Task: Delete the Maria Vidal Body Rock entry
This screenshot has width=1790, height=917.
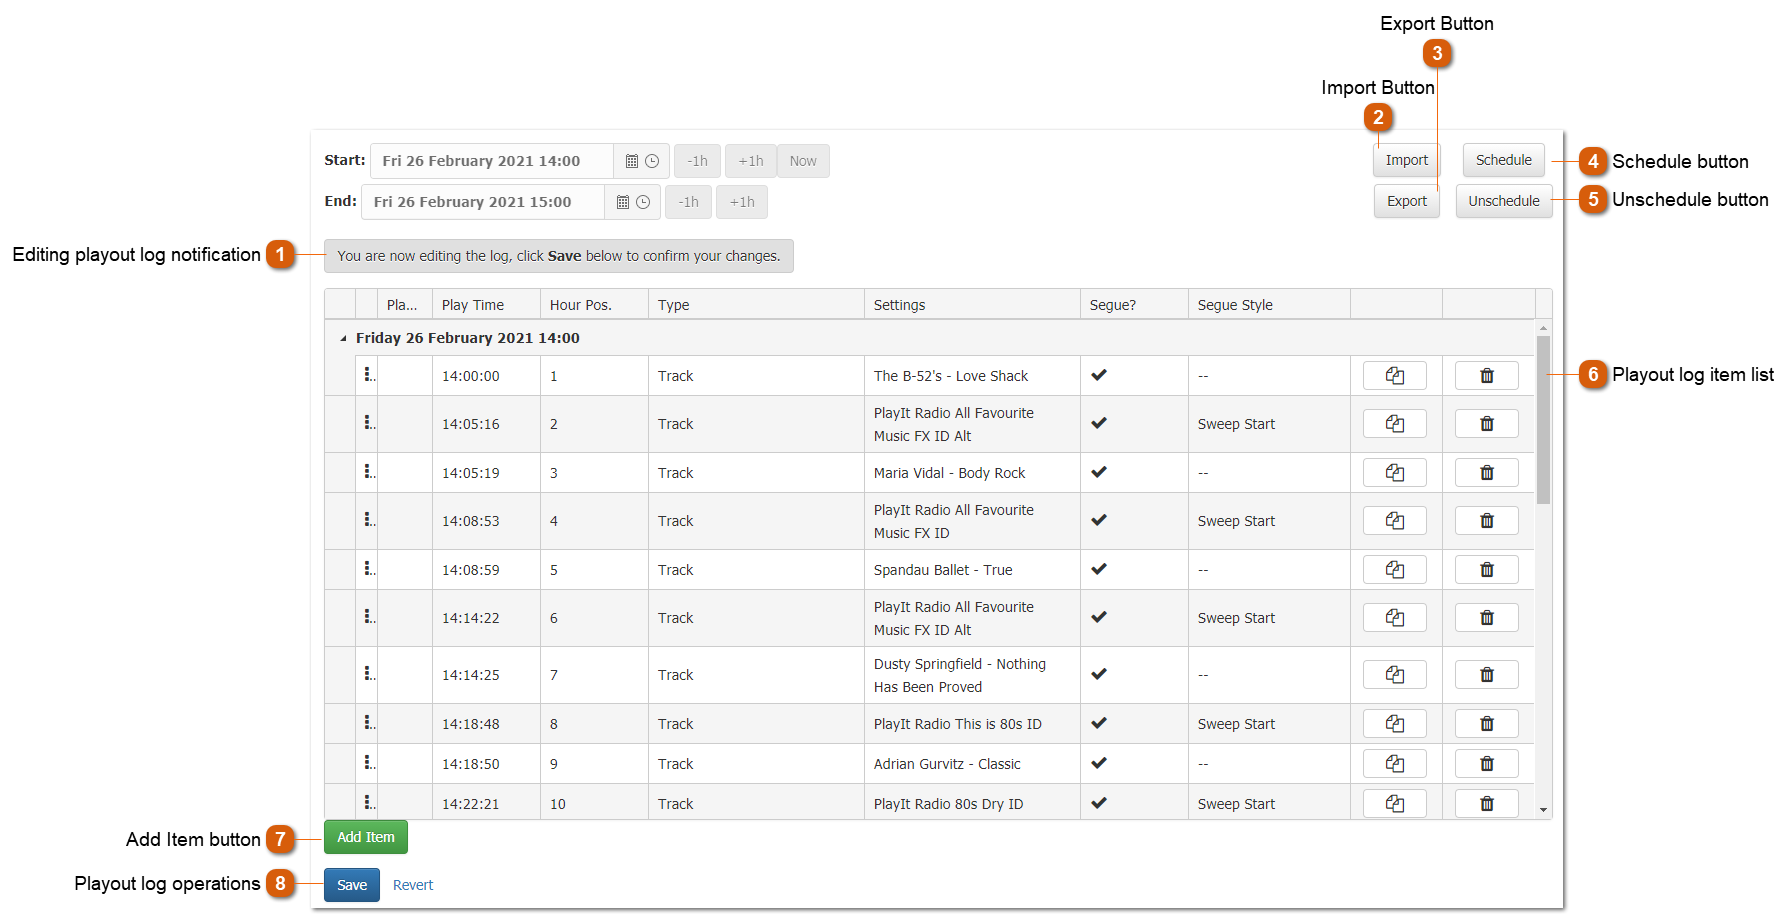Action: pos(1487,472)
